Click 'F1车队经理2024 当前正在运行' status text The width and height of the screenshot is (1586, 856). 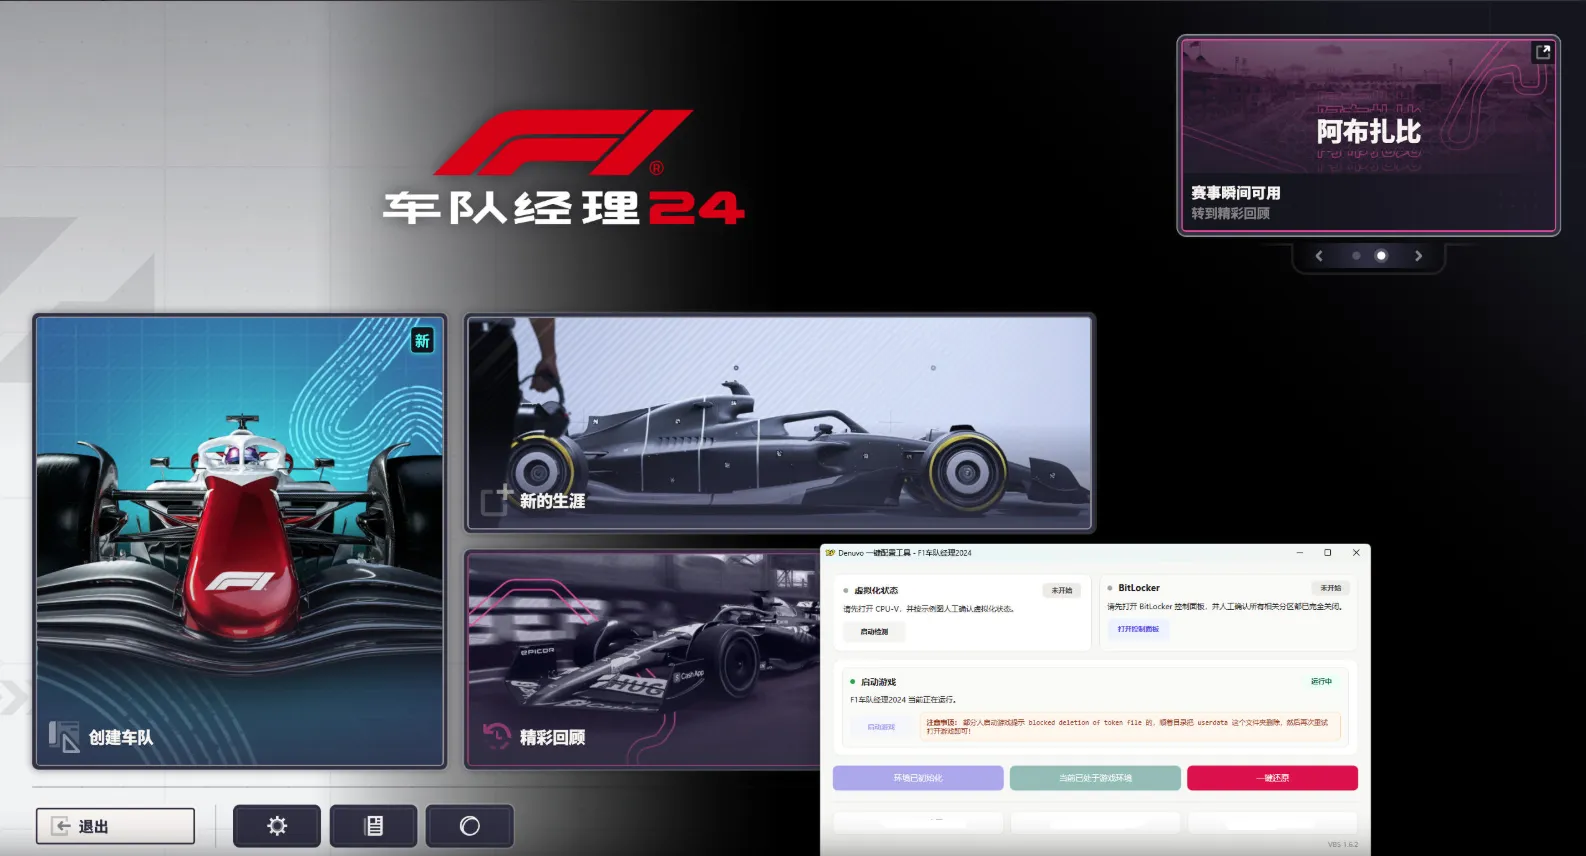click(903, 700)
